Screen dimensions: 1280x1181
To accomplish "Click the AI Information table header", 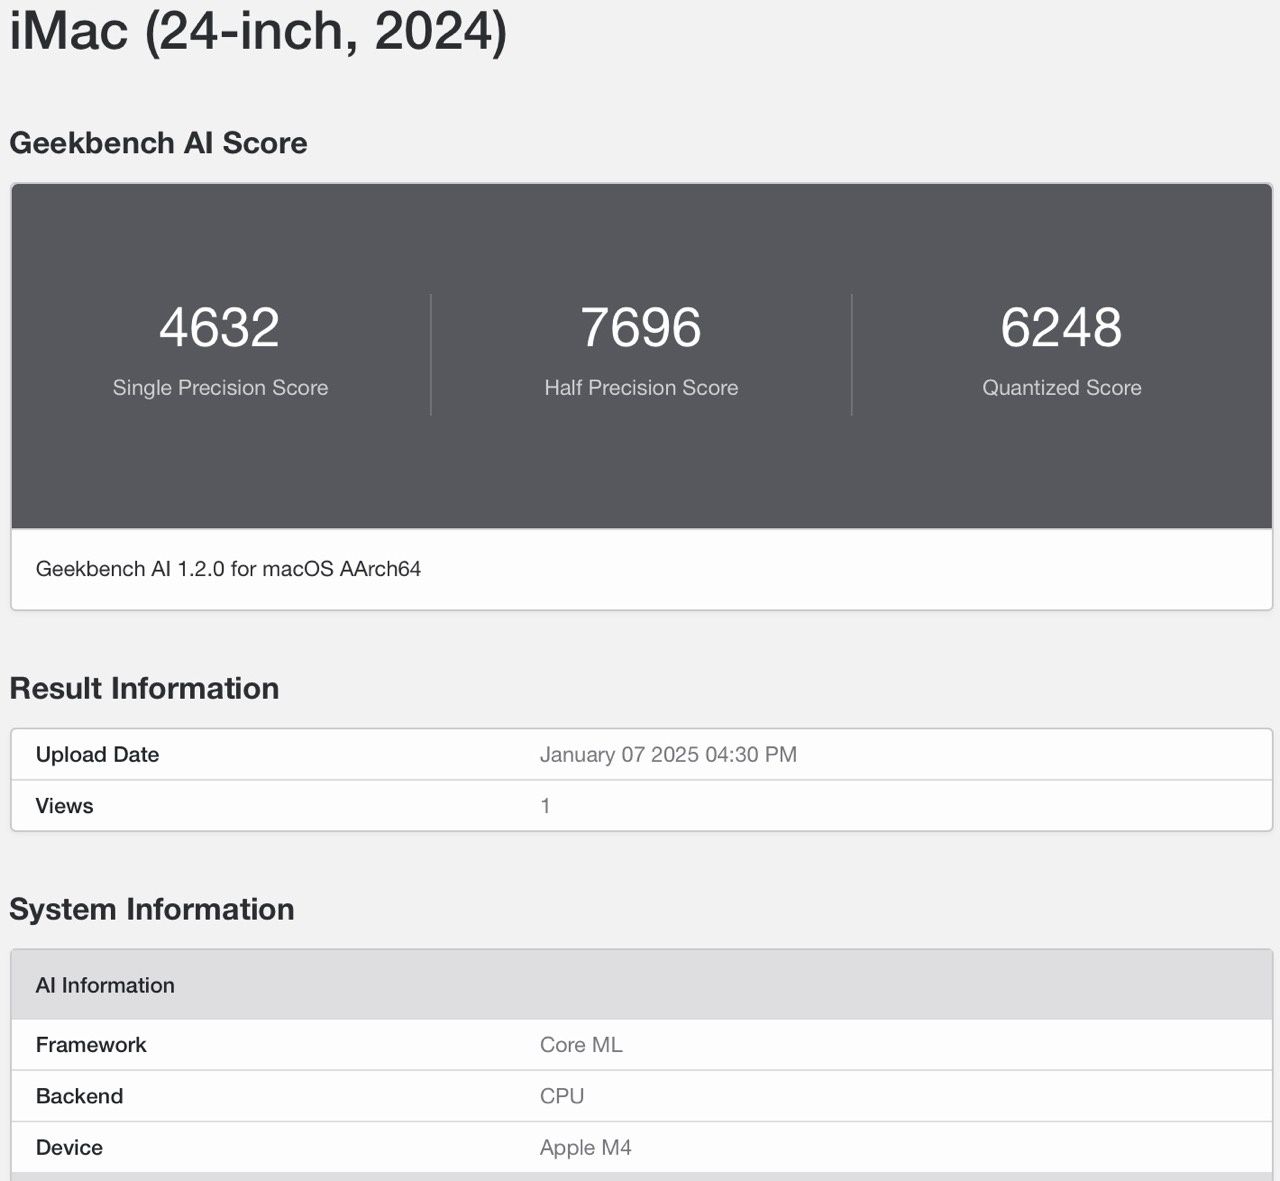I will pos(641,985).
